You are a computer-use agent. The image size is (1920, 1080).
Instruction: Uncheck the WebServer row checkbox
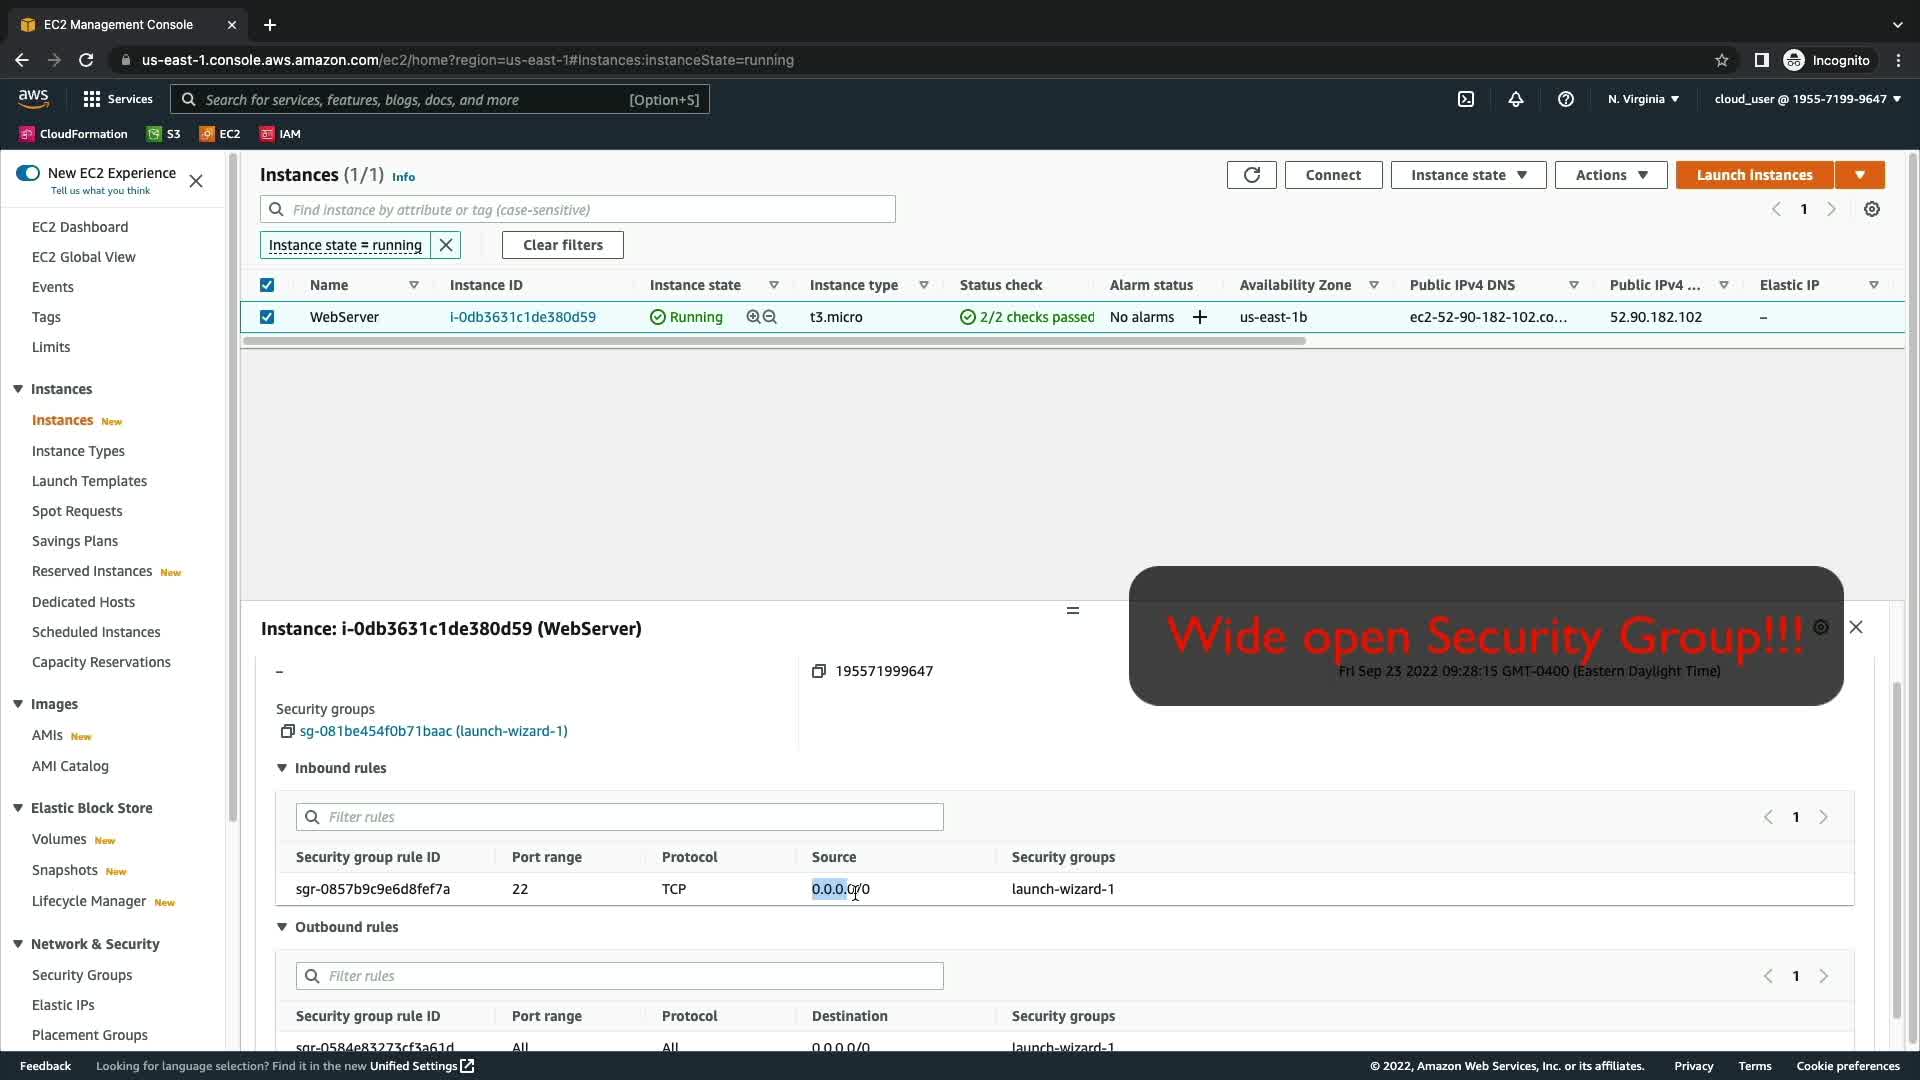[267, 317]
